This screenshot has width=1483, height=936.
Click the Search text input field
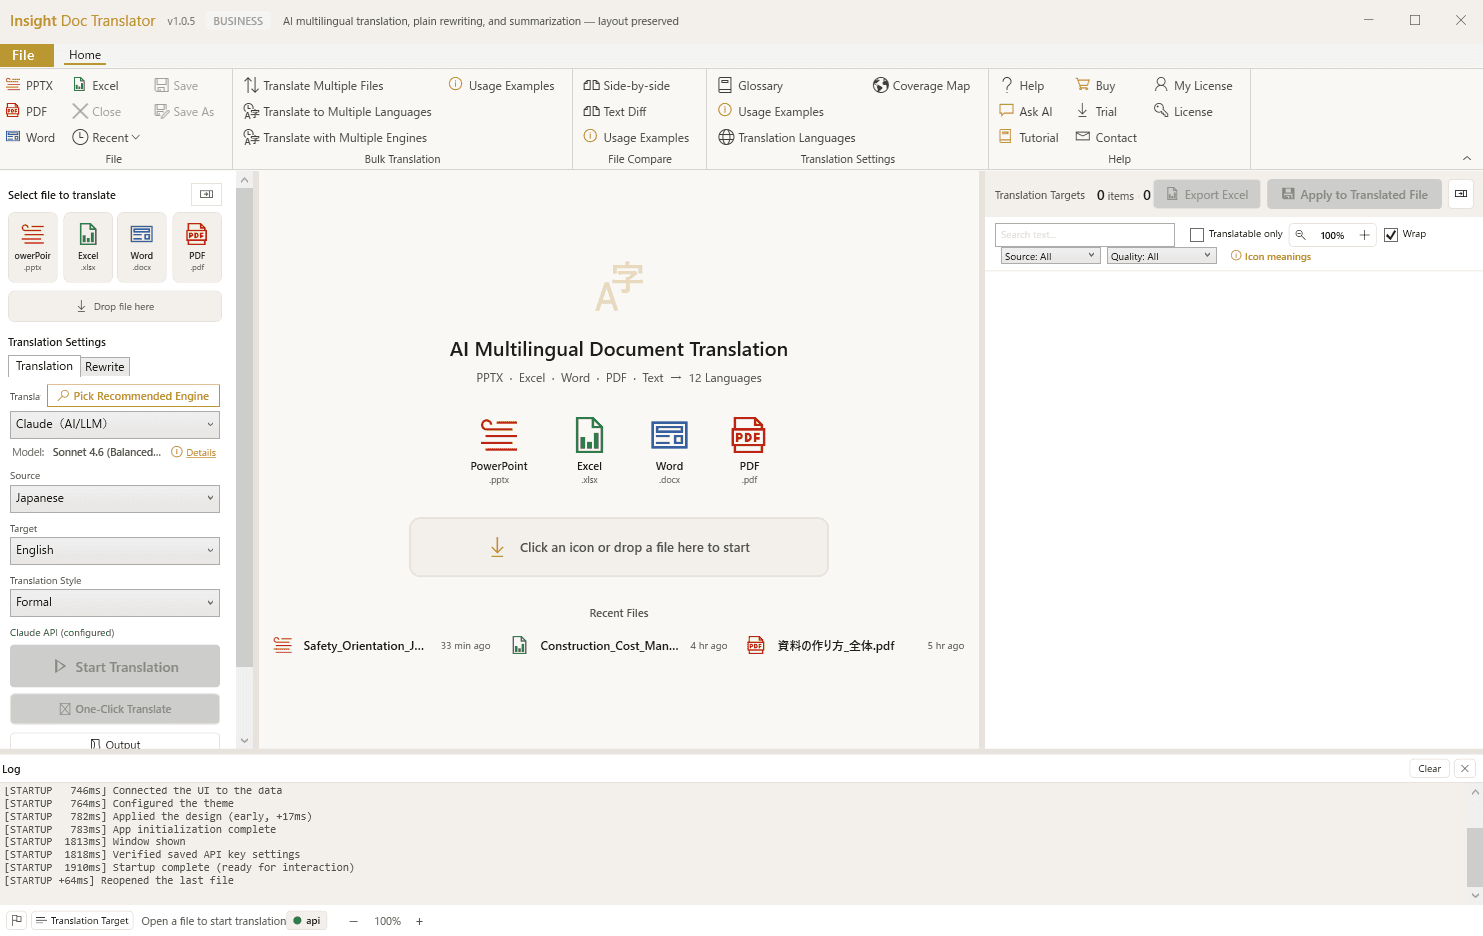coord(1085,235)
